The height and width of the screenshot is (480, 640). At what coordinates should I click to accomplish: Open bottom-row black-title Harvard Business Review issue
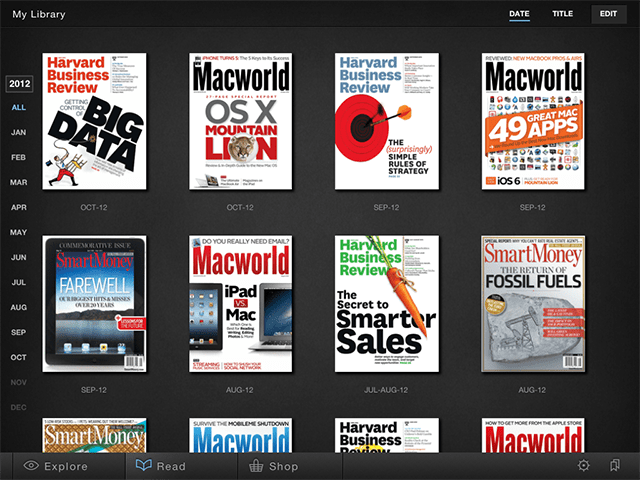click(x=387, y=435)
